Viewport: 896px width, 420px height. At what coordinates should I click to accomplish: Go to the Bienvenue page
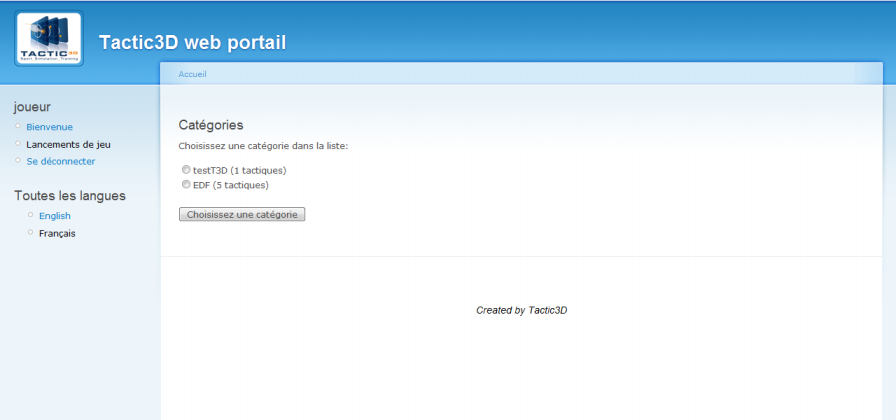coord(49,127)
